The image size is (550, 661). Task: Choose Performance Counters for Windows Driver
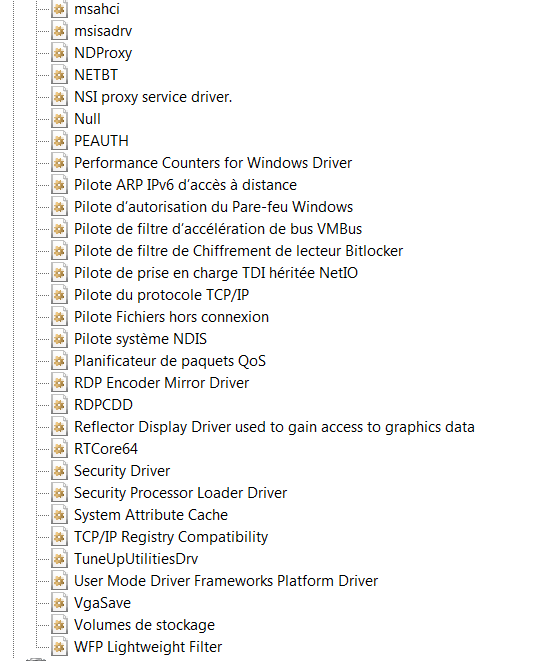click(x=213, y=163)
